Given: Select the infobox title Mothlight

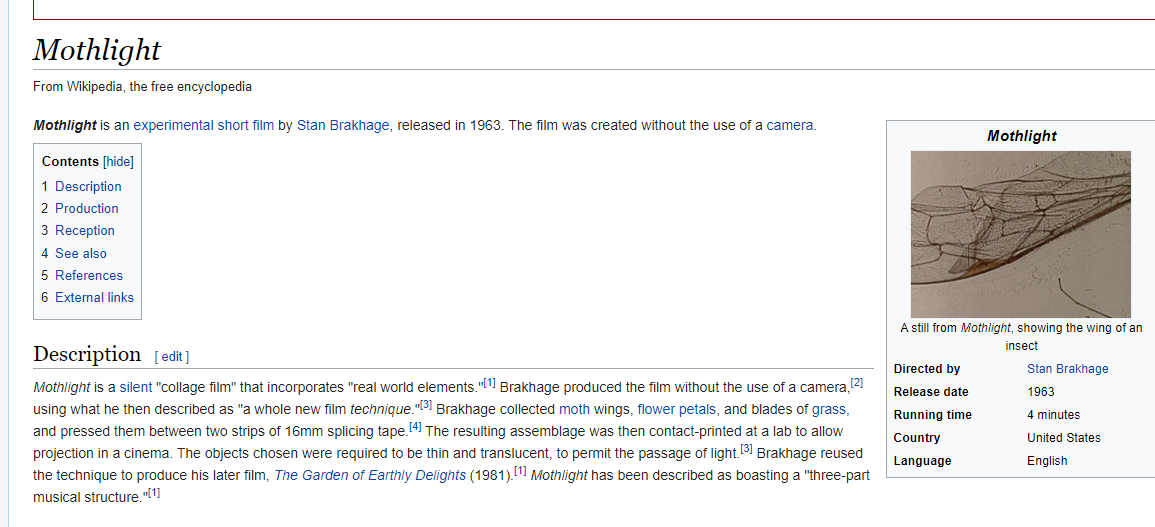Looking at the screenshot, I should 1021,136.
